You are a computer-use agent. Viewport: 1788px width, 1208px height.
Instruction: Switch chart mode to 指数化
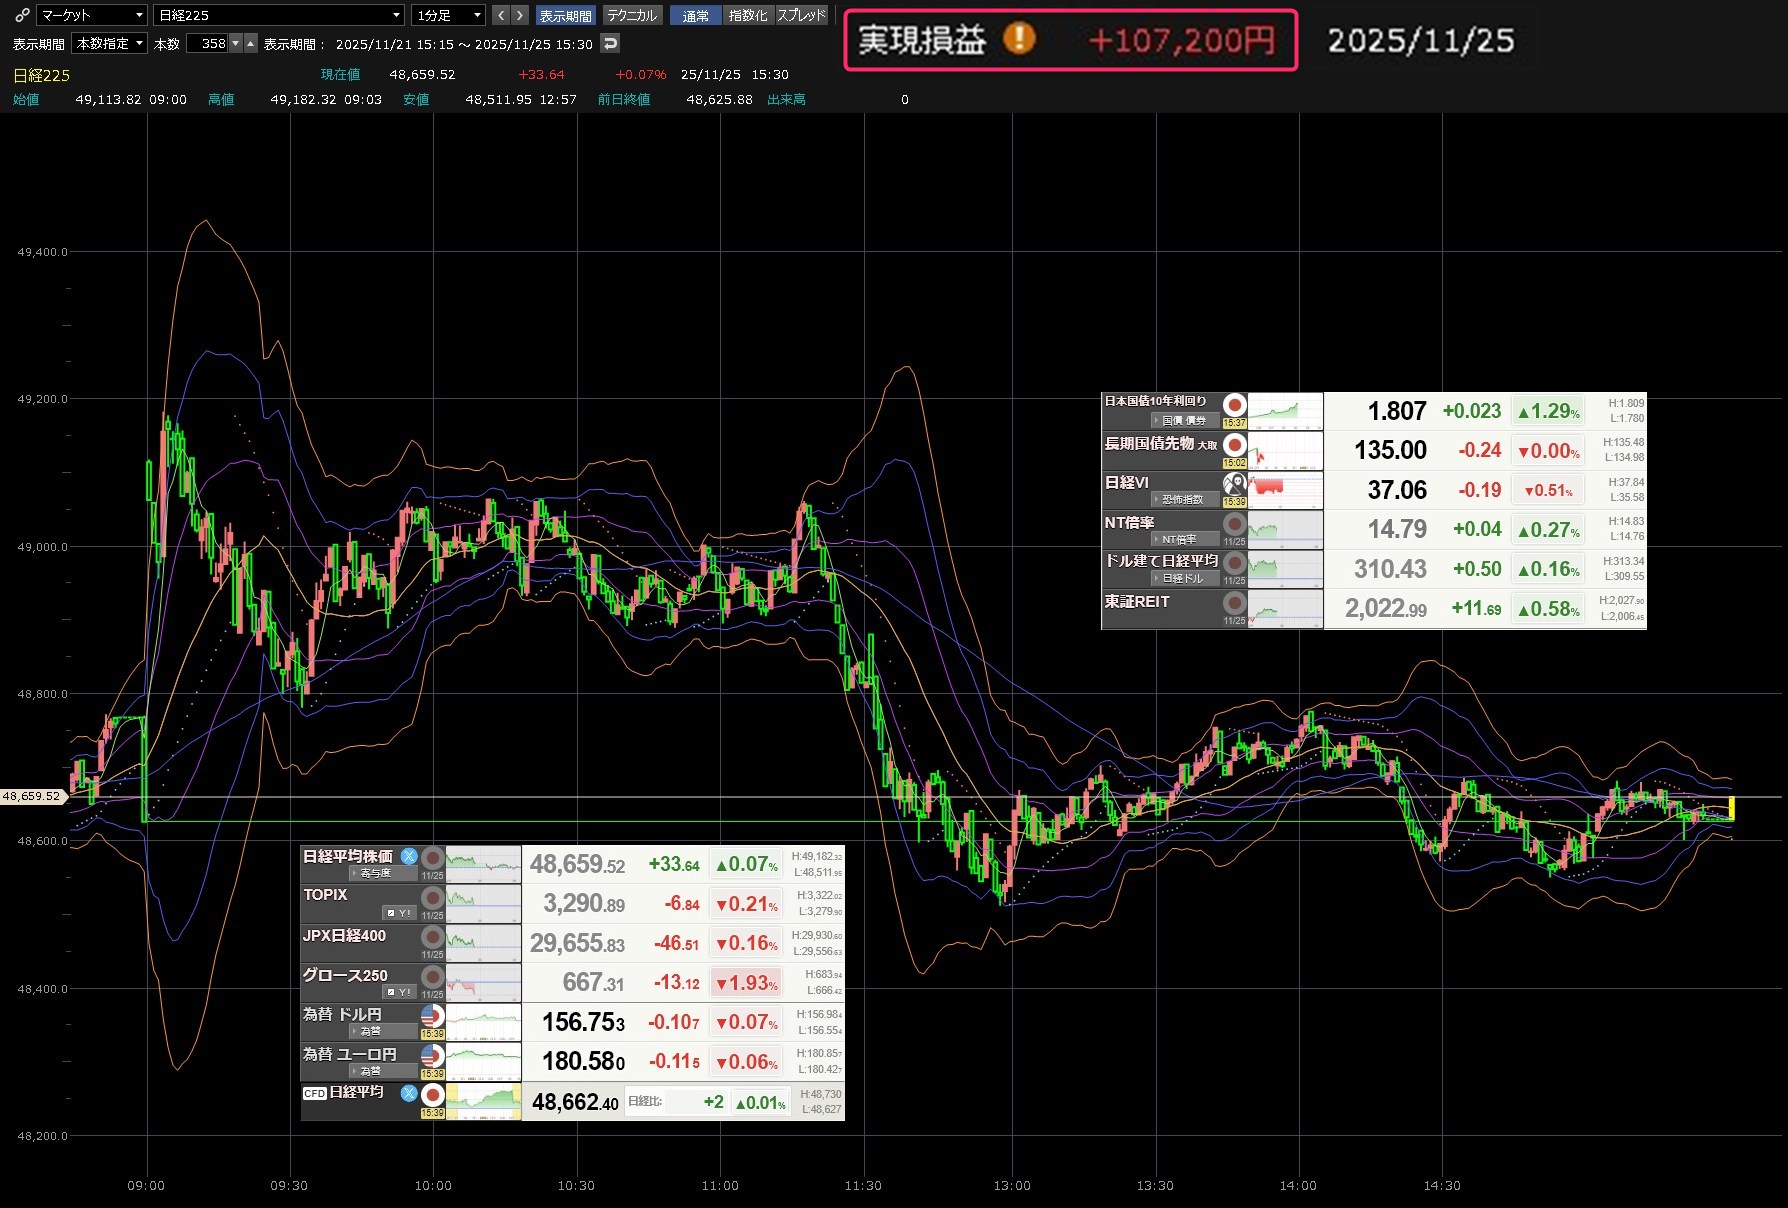click(x=748, y=15)
